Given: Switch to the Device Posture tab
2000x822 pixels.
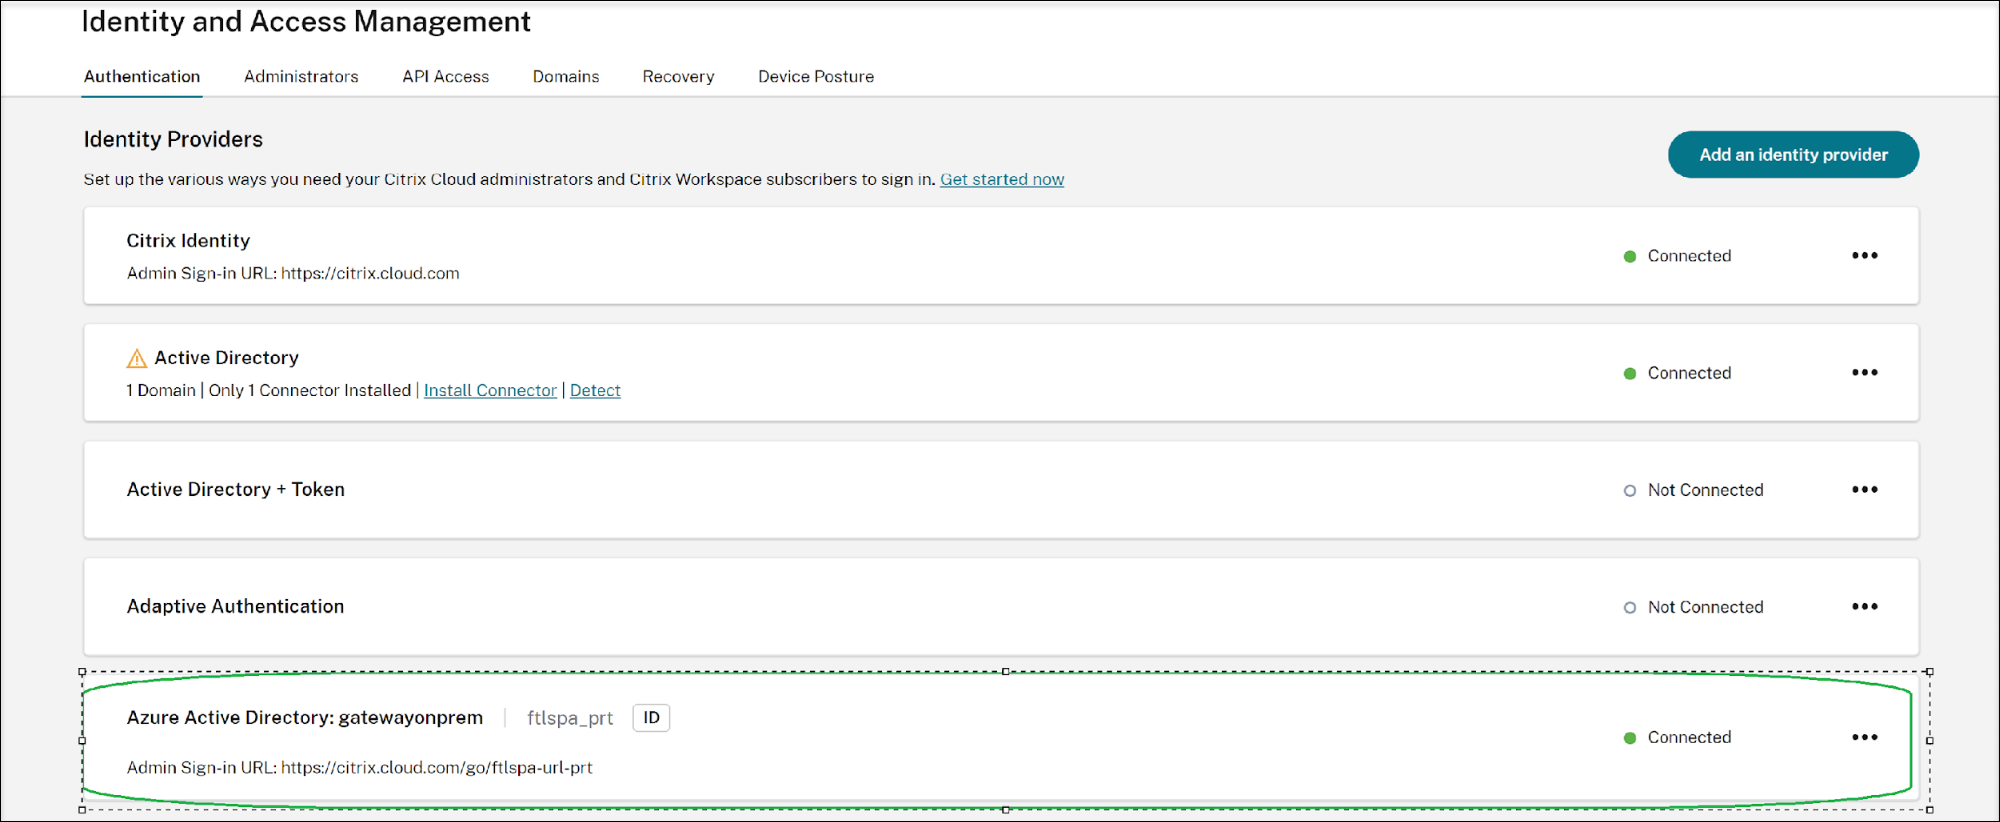Looking at the screenshot, I should click(816, 77).
